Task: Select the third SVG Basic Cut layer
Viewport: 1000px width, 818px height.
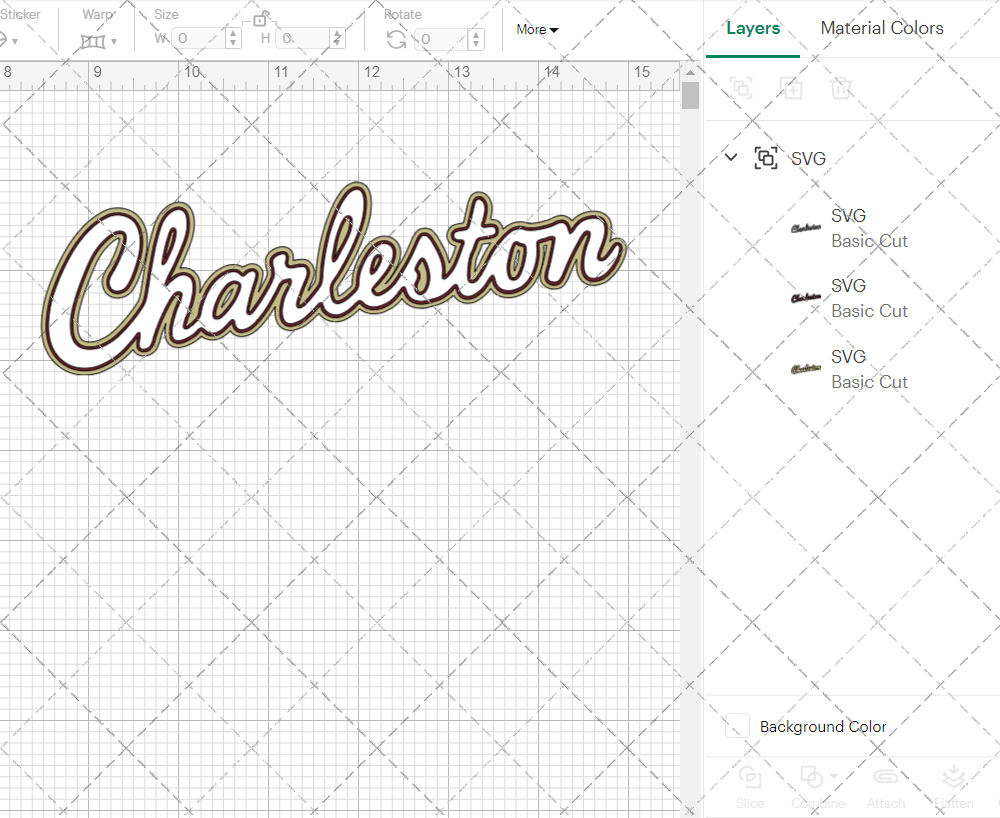Action: [853, 369]
